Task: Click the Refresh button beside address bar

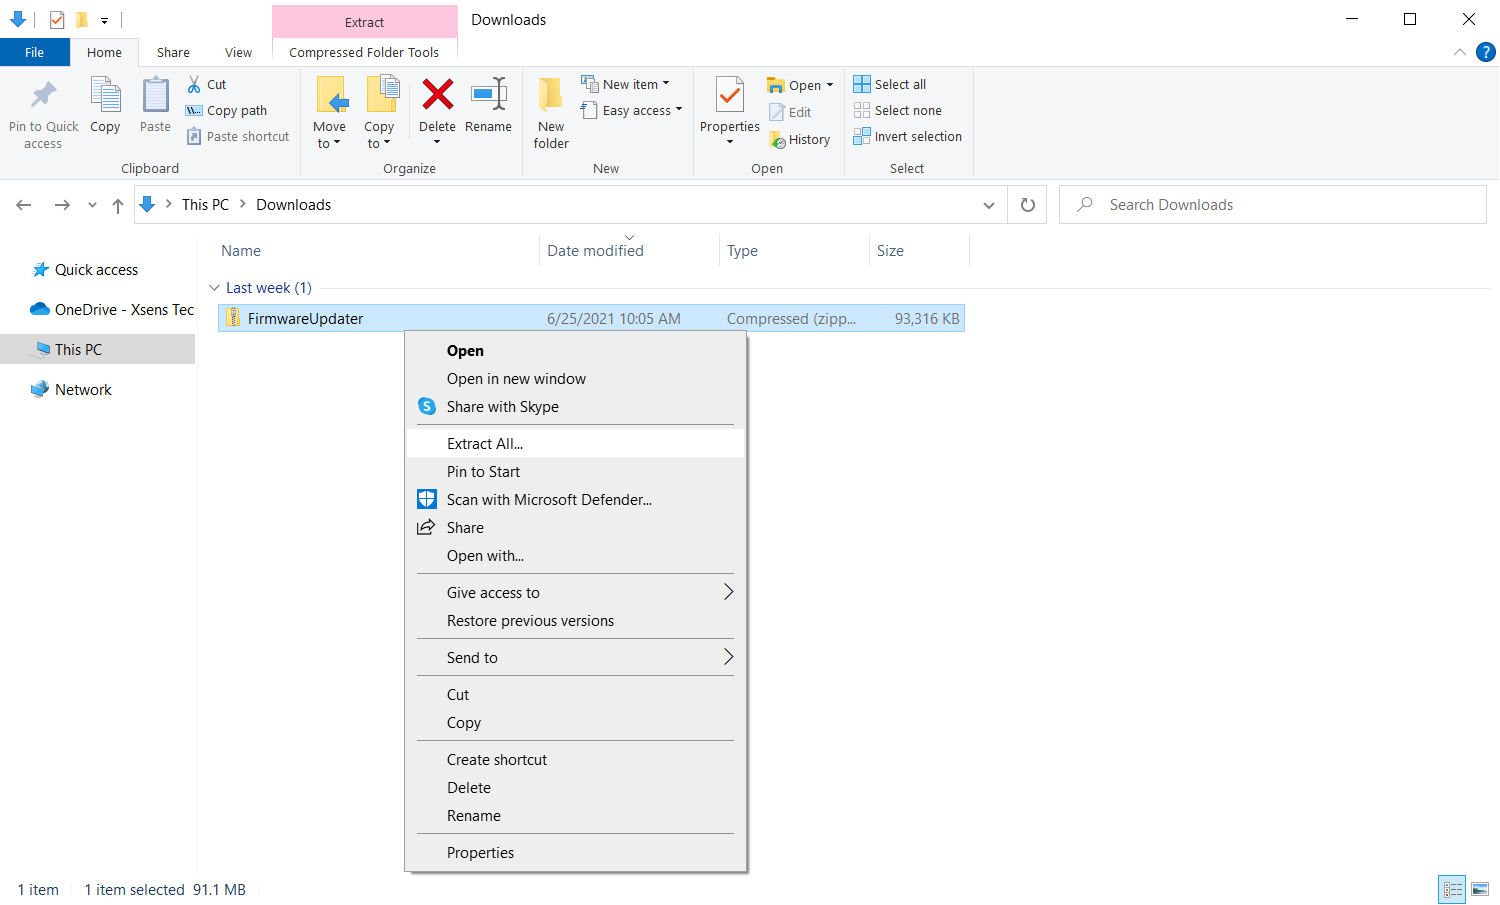Action: click(1027, 205)
